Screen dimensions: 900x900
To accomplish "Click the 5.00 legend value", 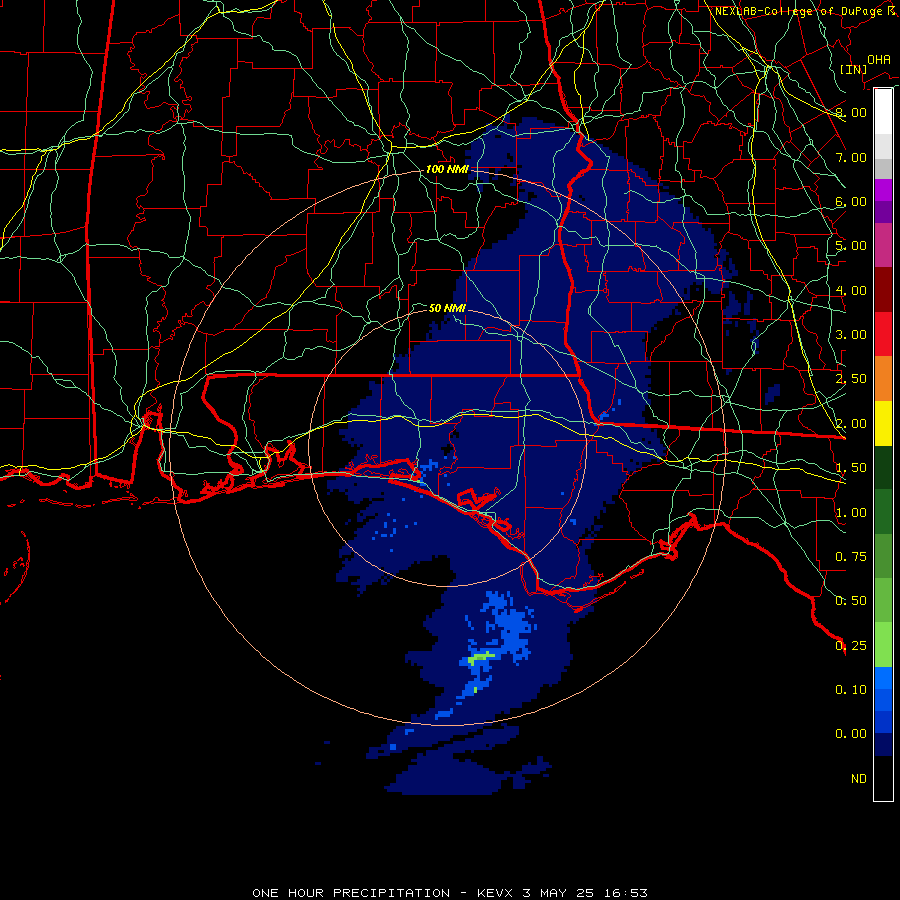I will 851,246.
